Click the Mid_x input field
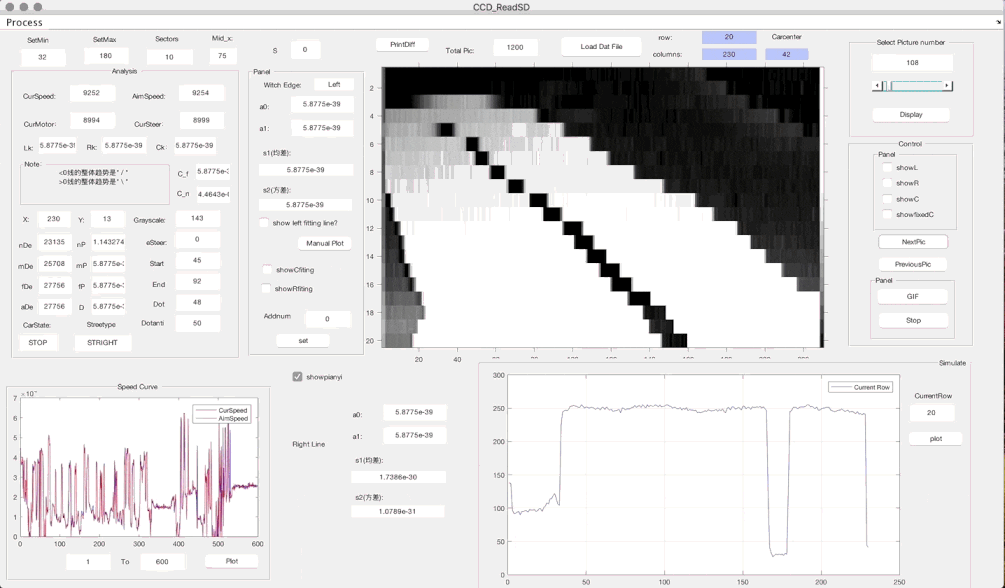Screen dimensions: 1005x588 click(222, 56)
